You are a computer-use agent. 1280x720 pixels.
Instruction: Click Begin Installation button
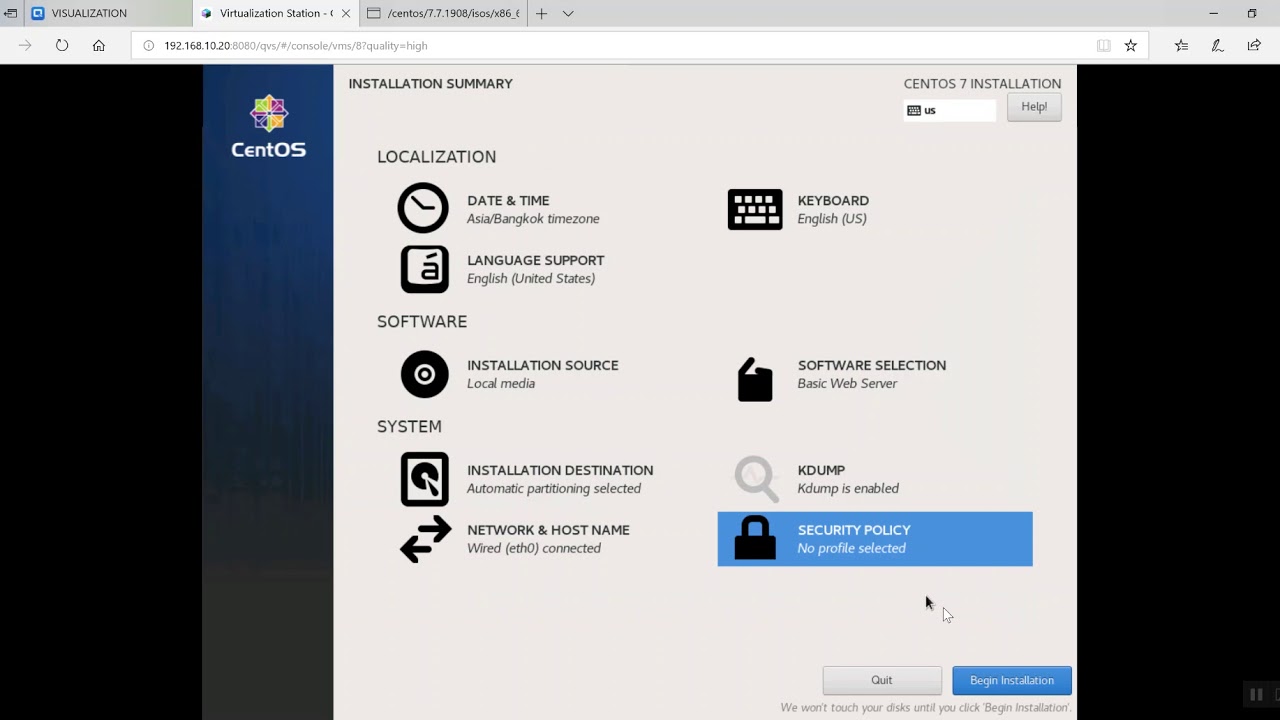(x=1012, y=680)
